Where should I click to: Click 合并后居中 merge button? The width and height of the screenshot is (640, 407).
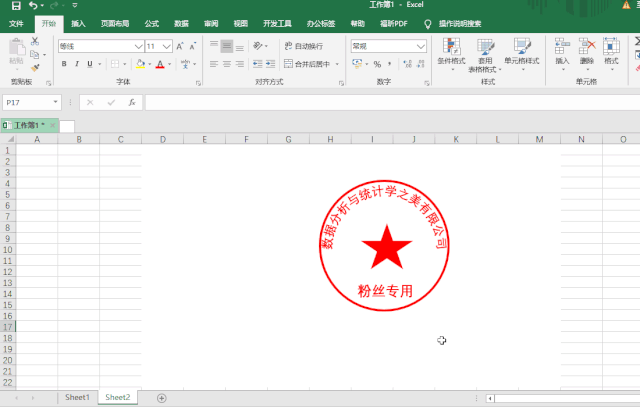click(307, 64)
